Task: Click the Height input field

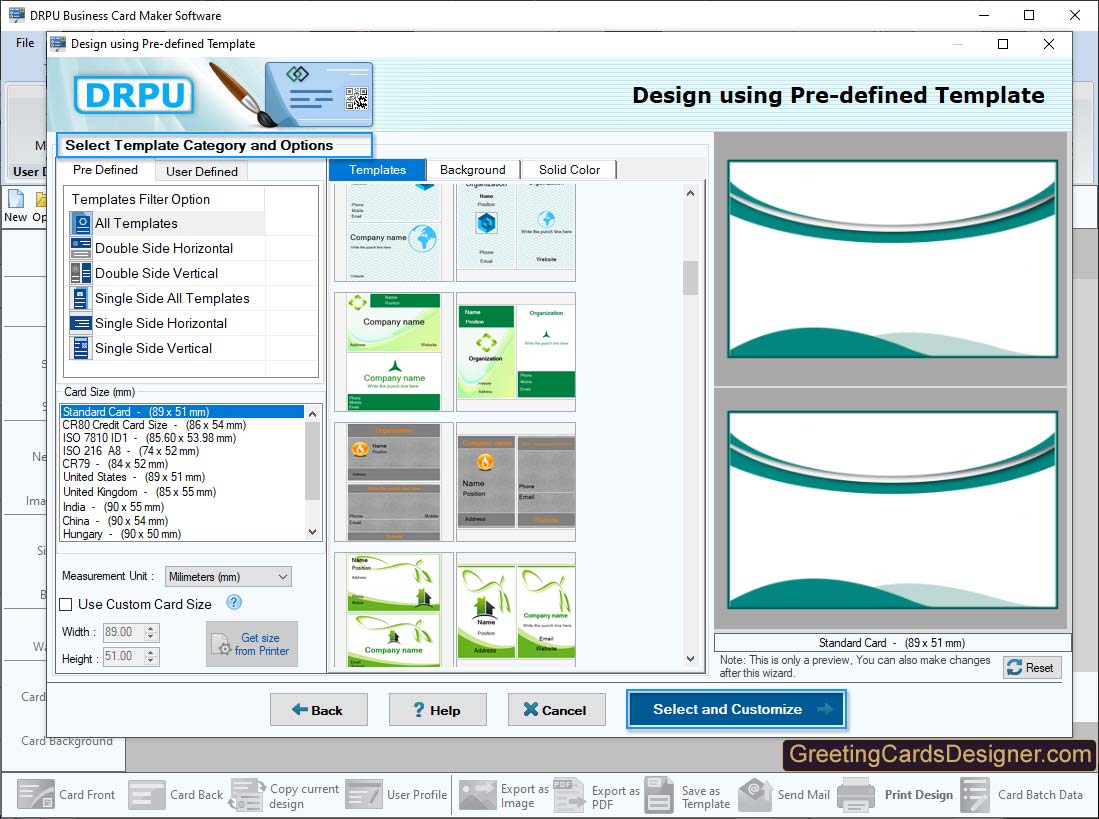Action: (x=124, y=656)
